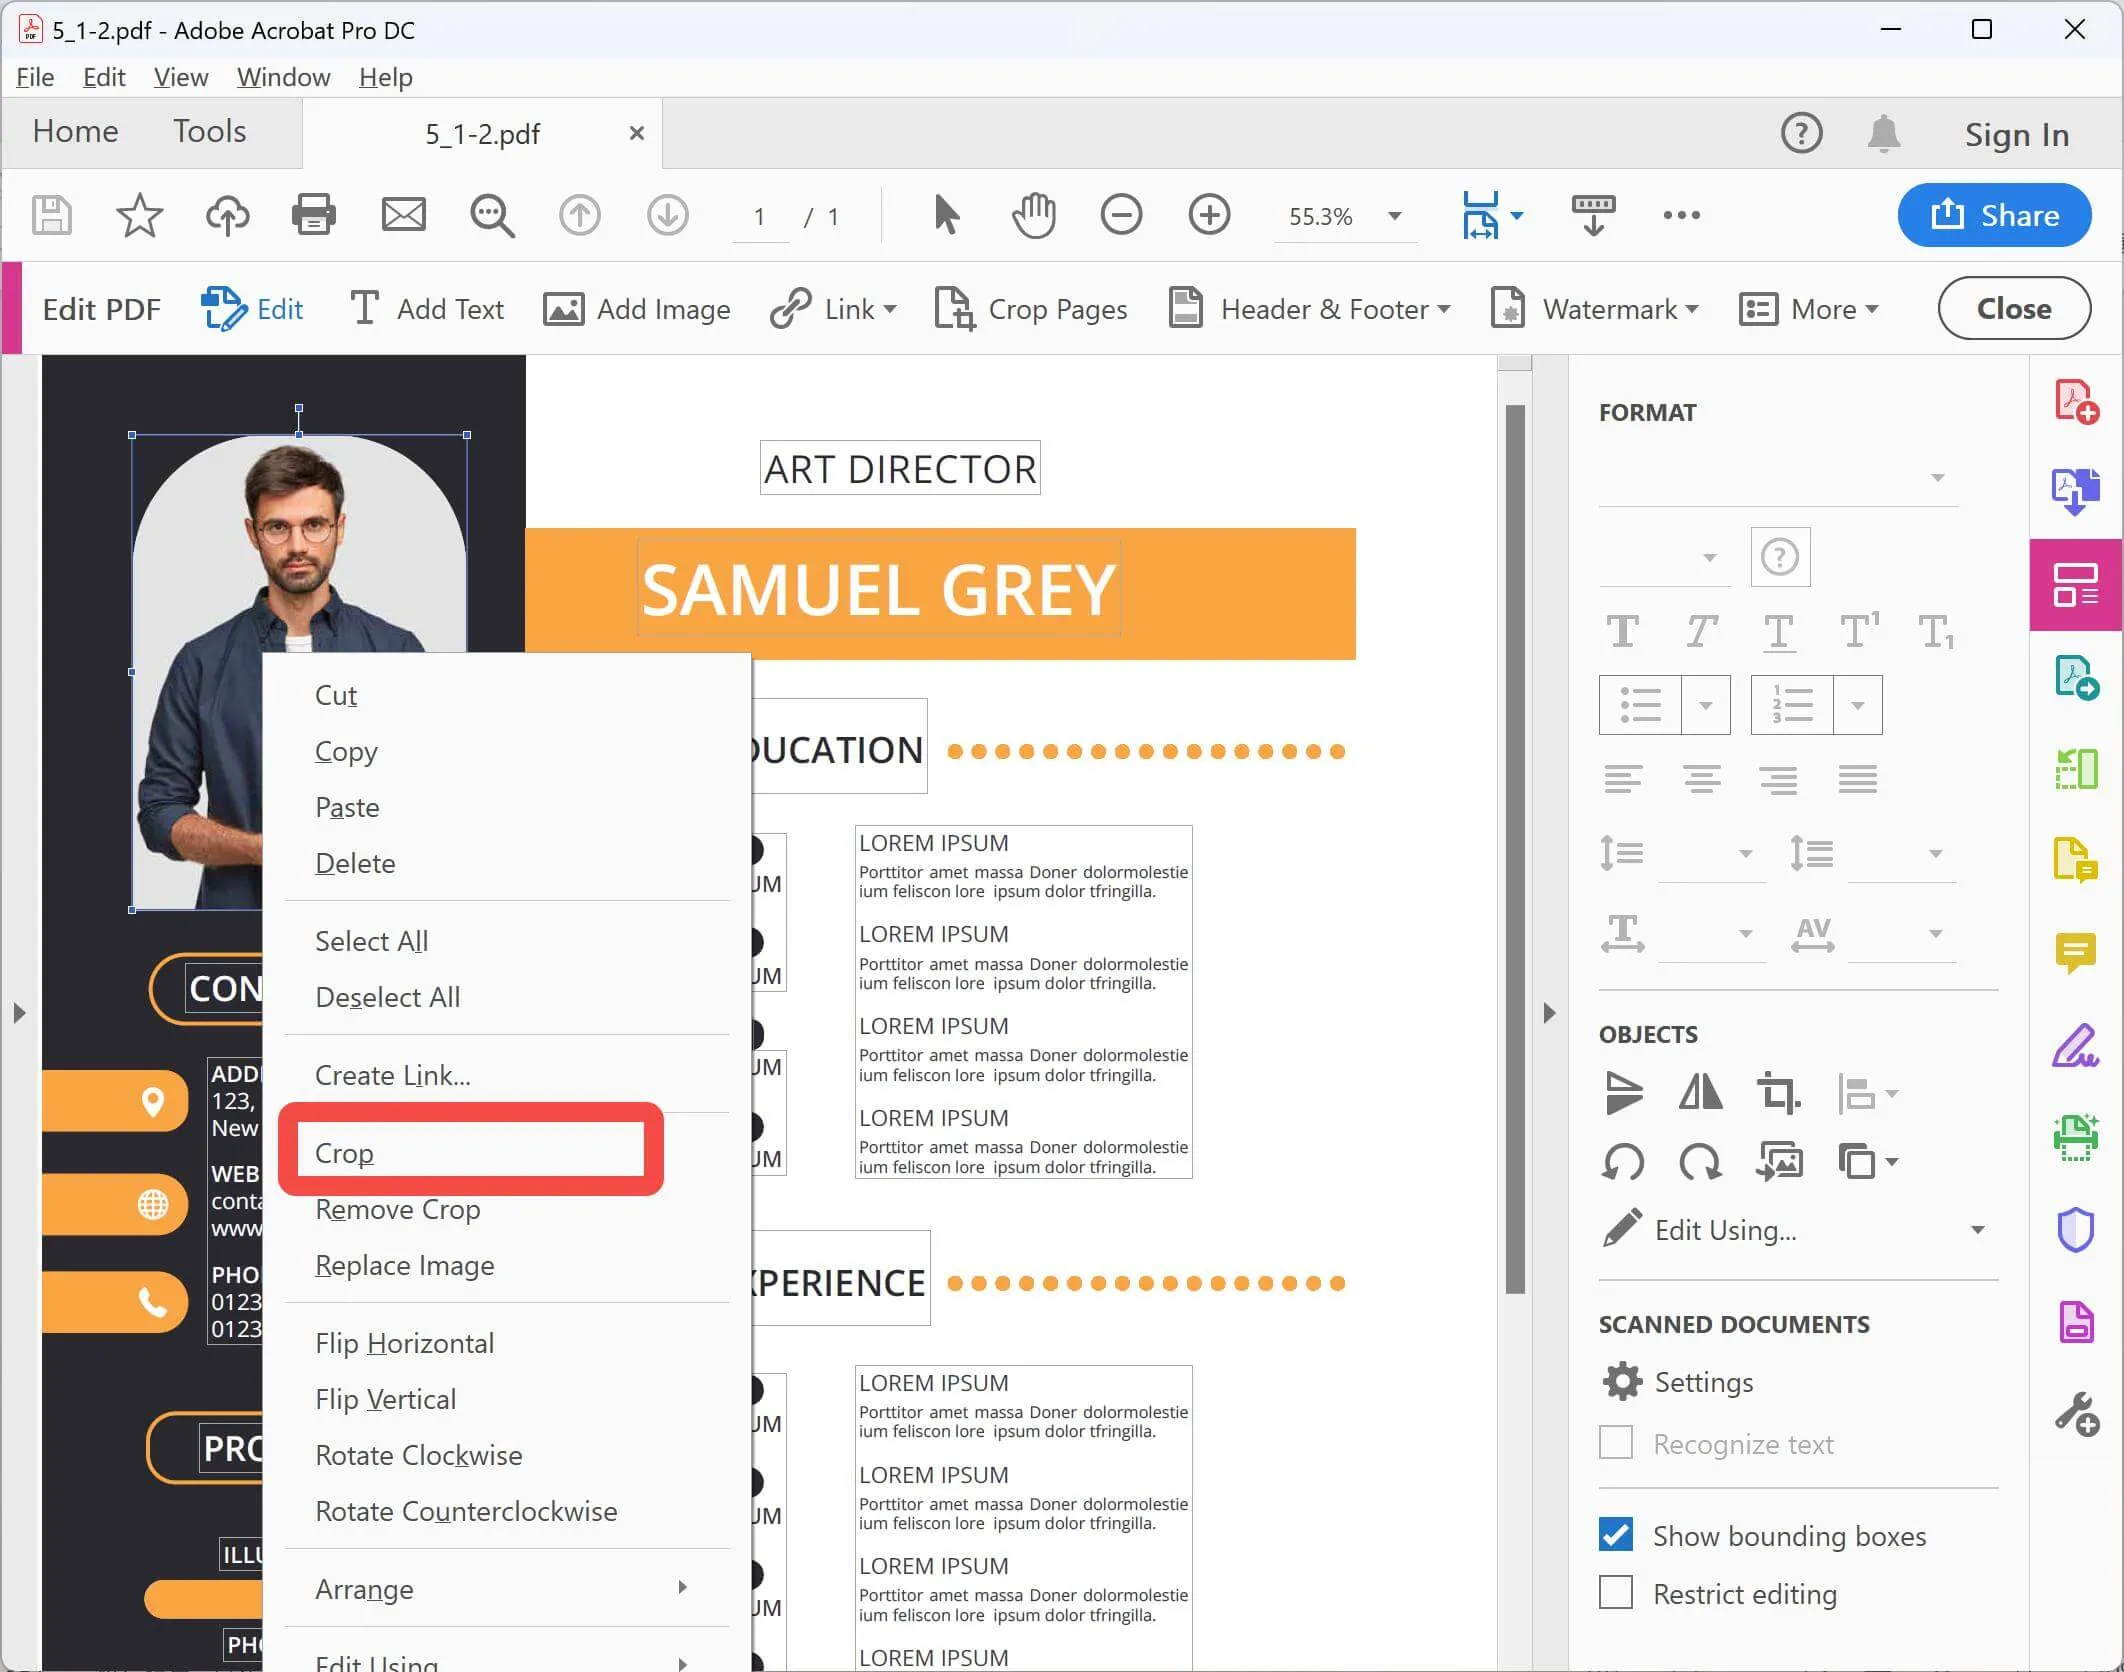Switch to the Tools tab
The height and width of the screenshot is (1672, 2124).
tap(209, 131)
